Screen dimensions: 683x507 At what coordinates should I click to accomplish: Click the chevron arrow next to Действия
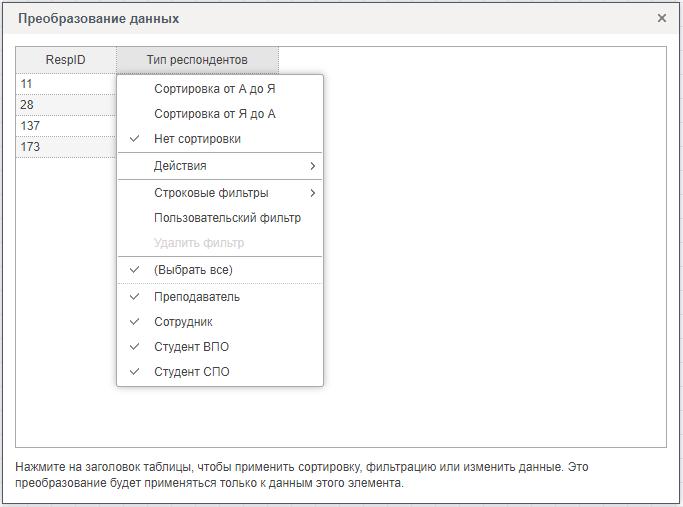(x=312, y=166)
